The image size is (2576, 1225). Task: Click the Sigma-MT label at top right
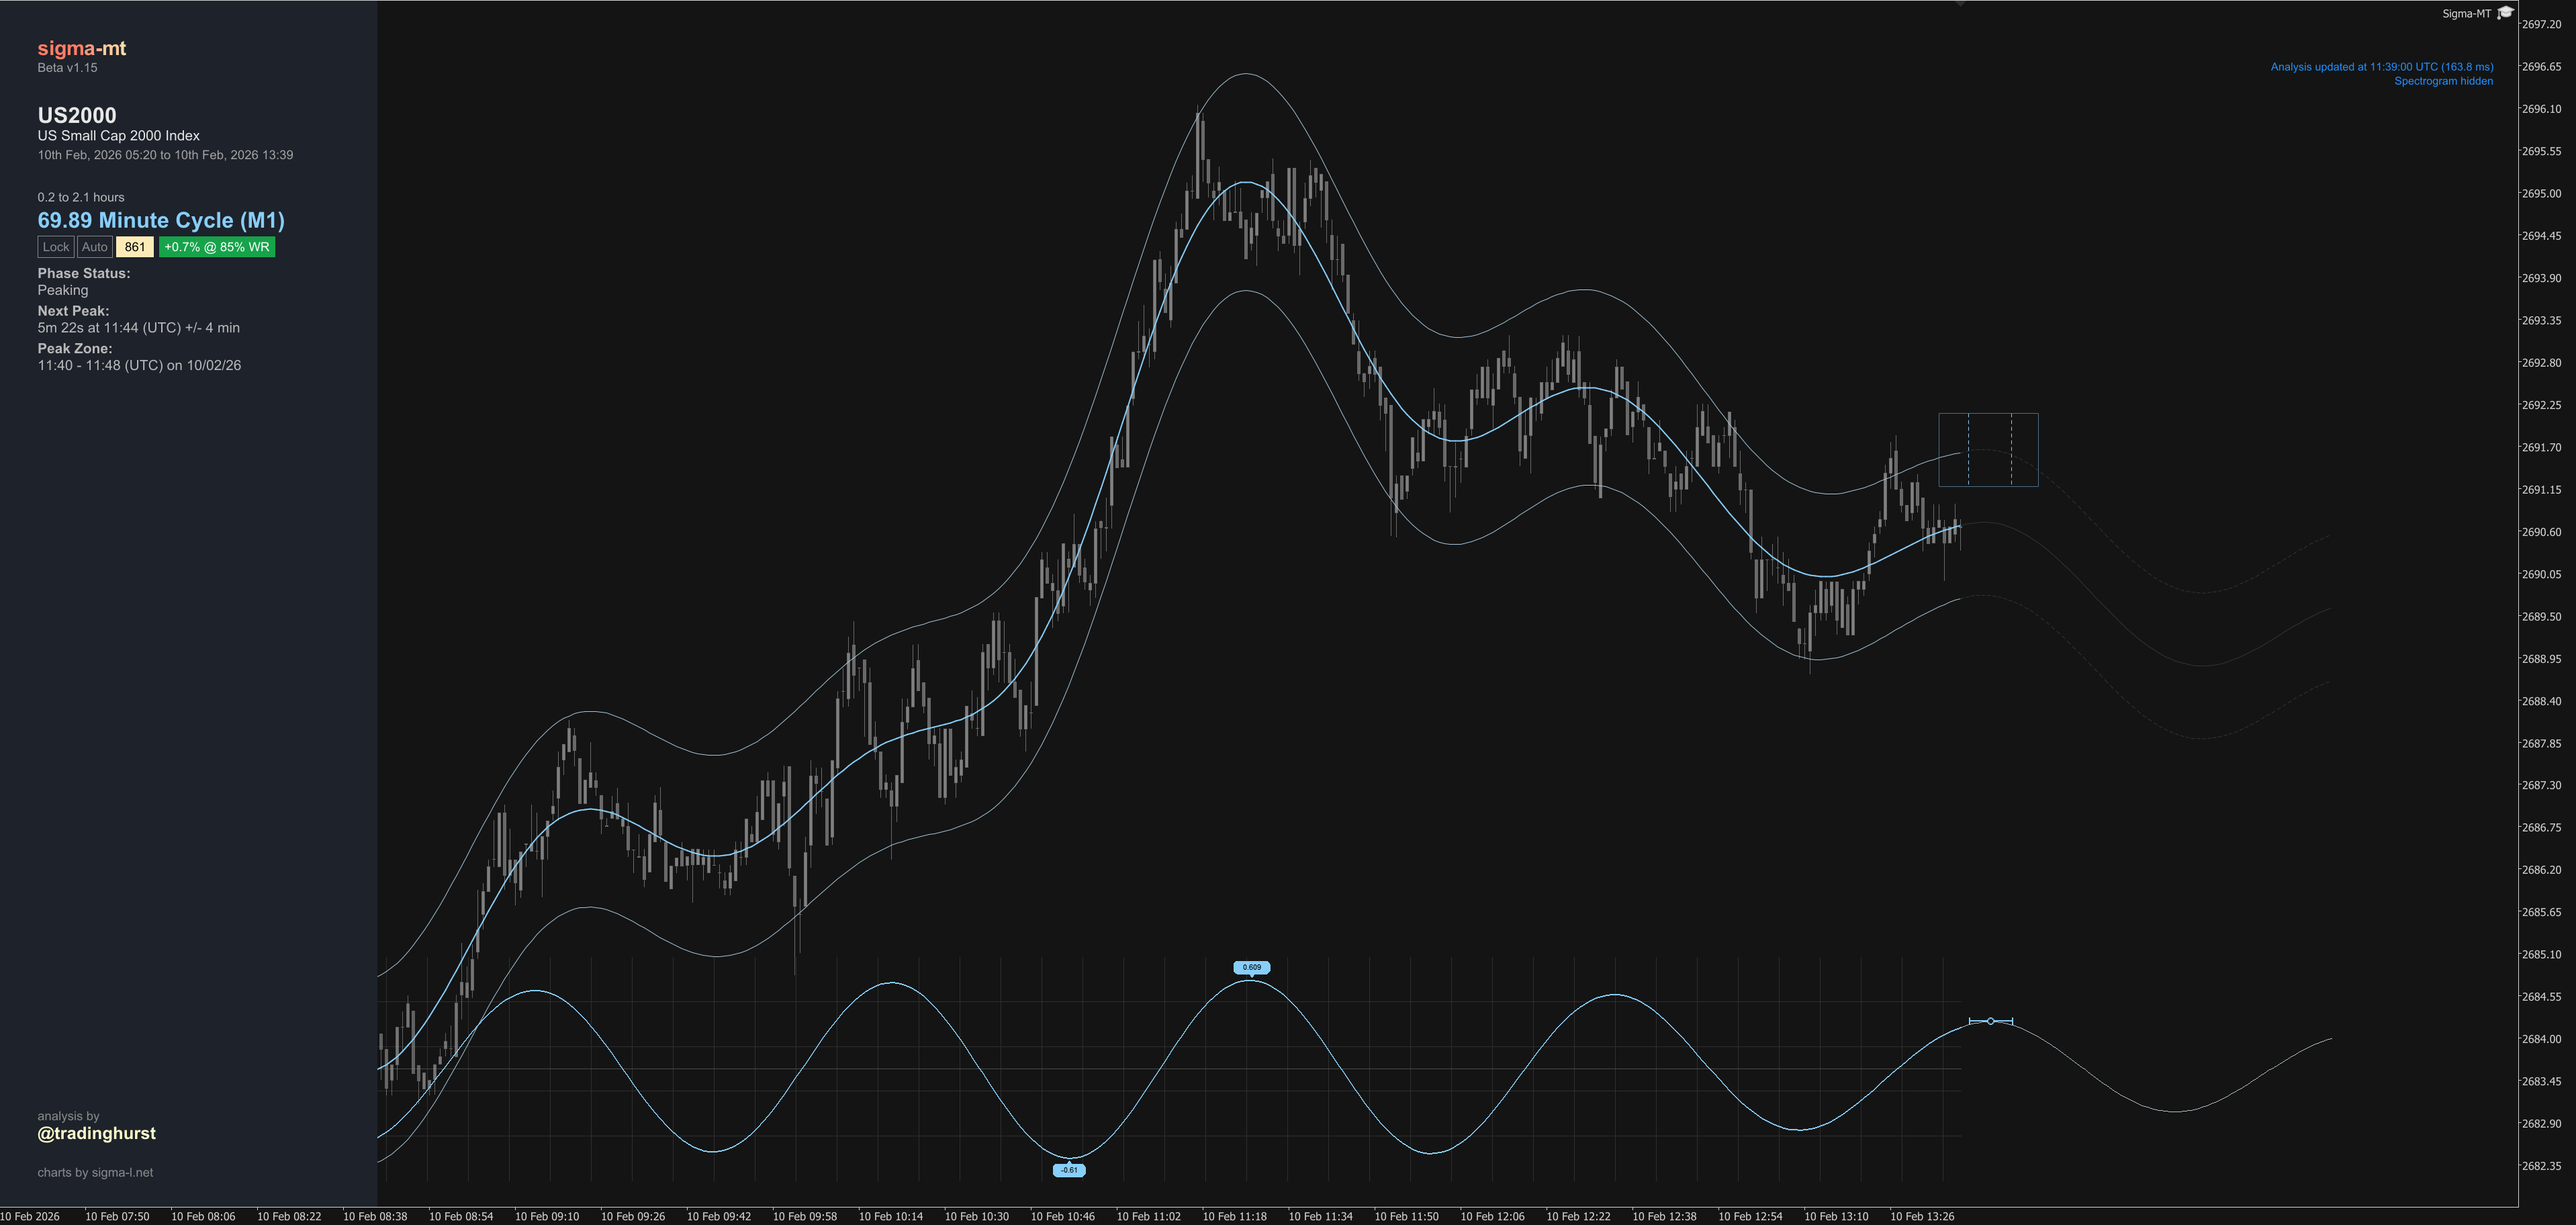[2466, 13]
